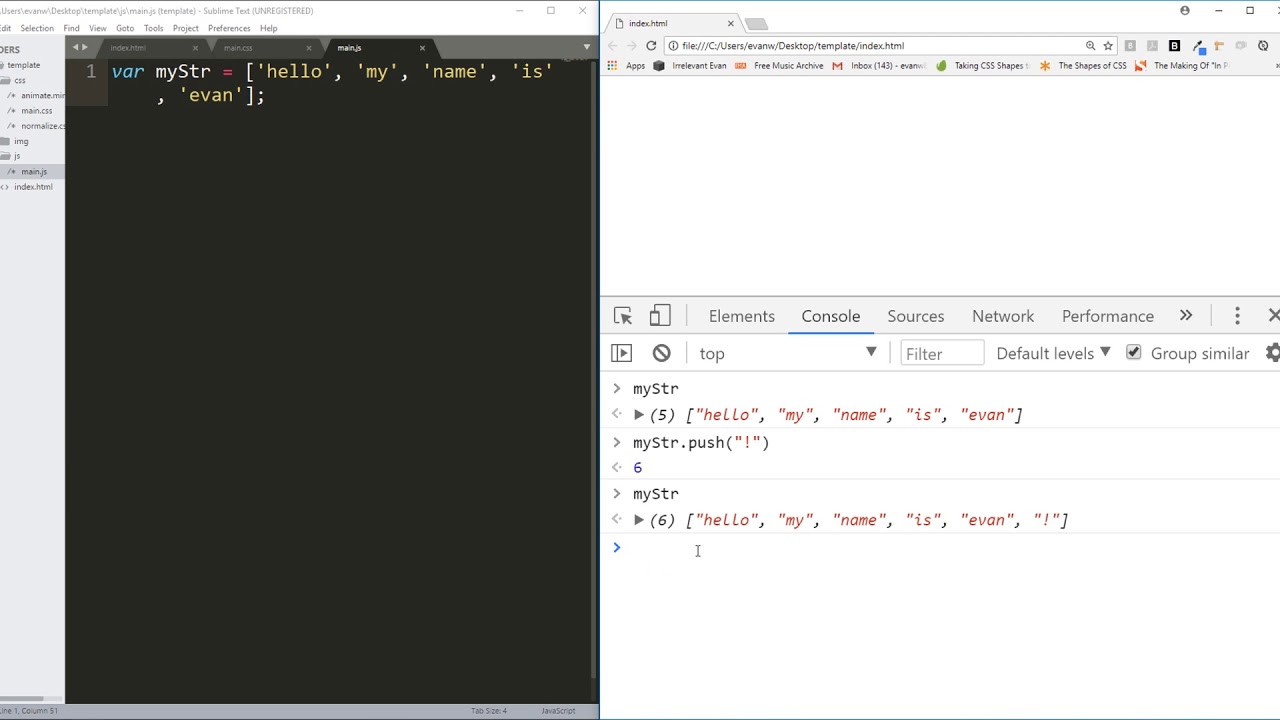Image resolution: width=1280 pixels, height=720 pixels.
Task: Click the console Filter input field
Action: [x=942, y=353]
